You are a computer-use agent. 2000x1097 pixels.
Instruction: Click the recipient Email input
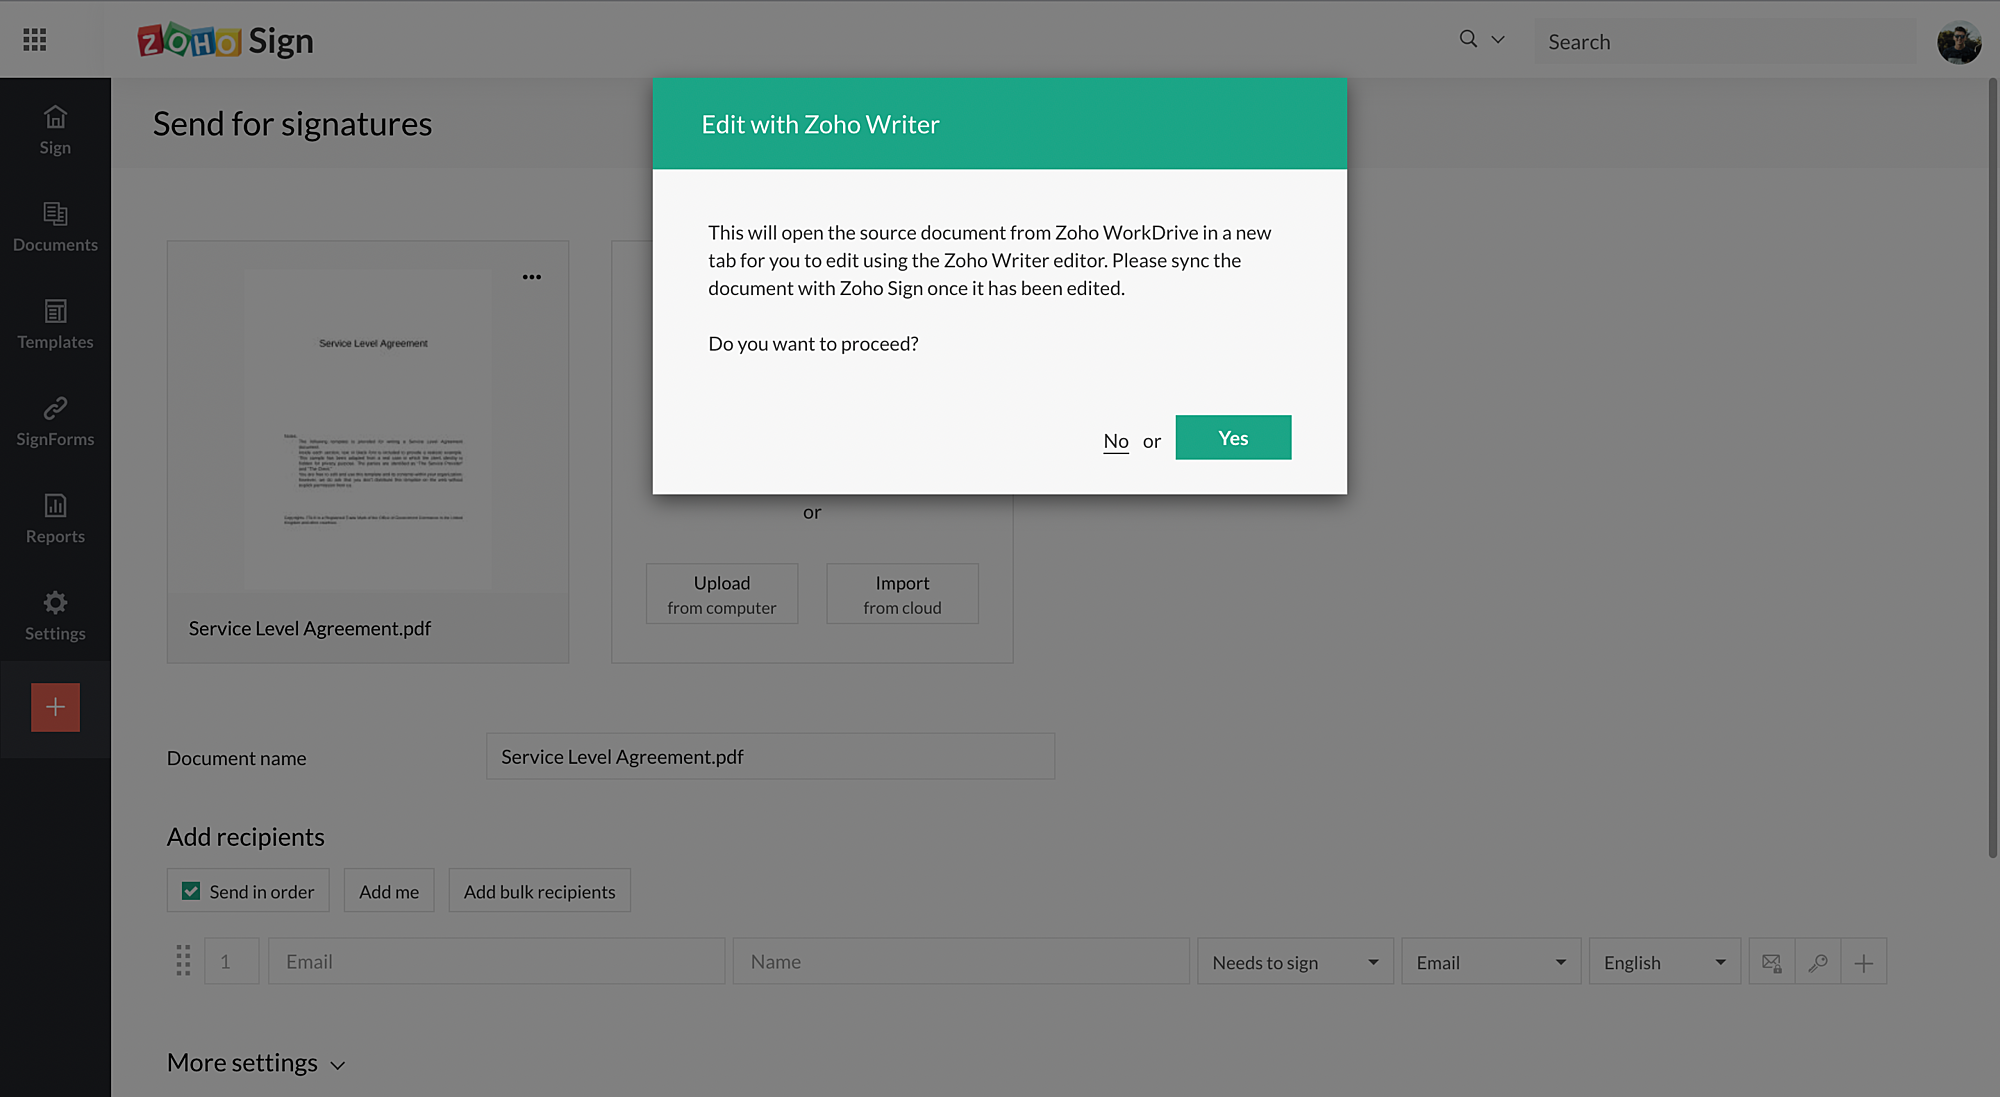coord(496,961)
